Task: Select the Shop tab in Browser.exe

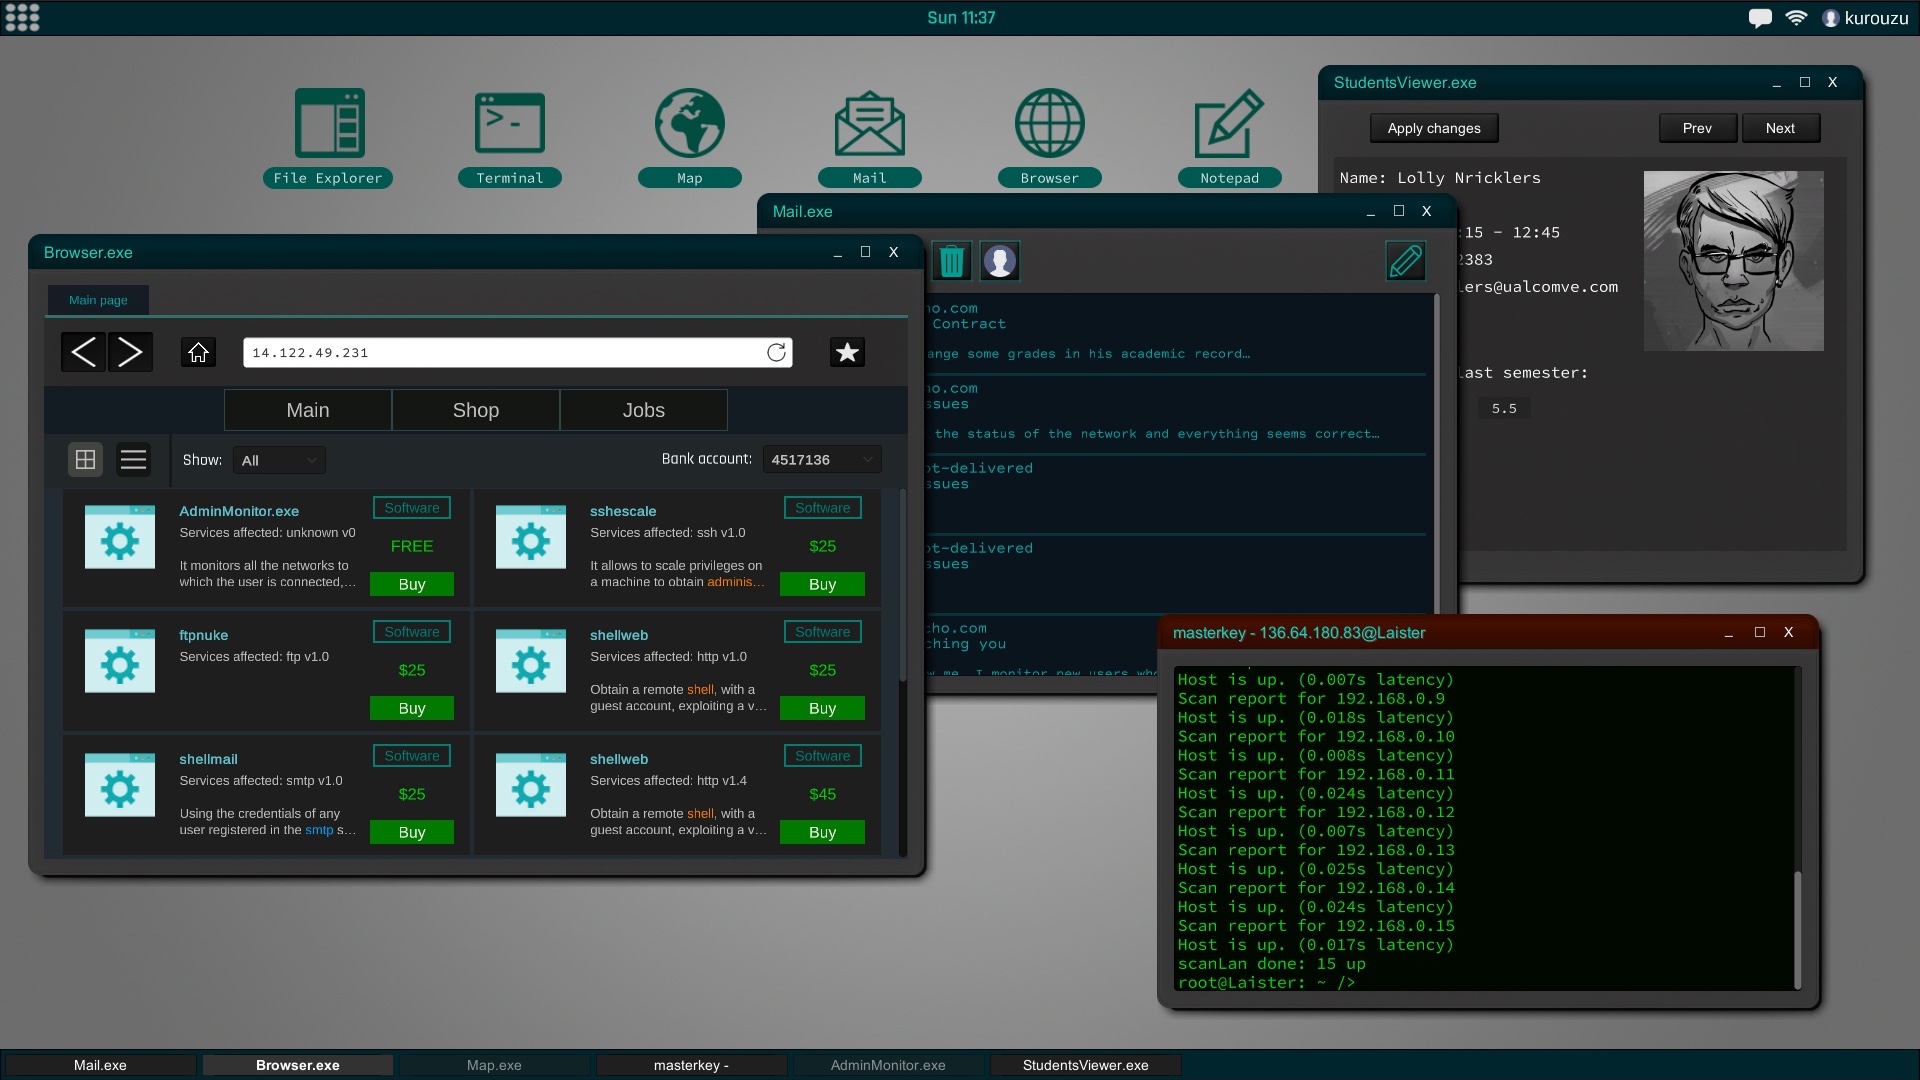Action: click(x=476, y=409)
